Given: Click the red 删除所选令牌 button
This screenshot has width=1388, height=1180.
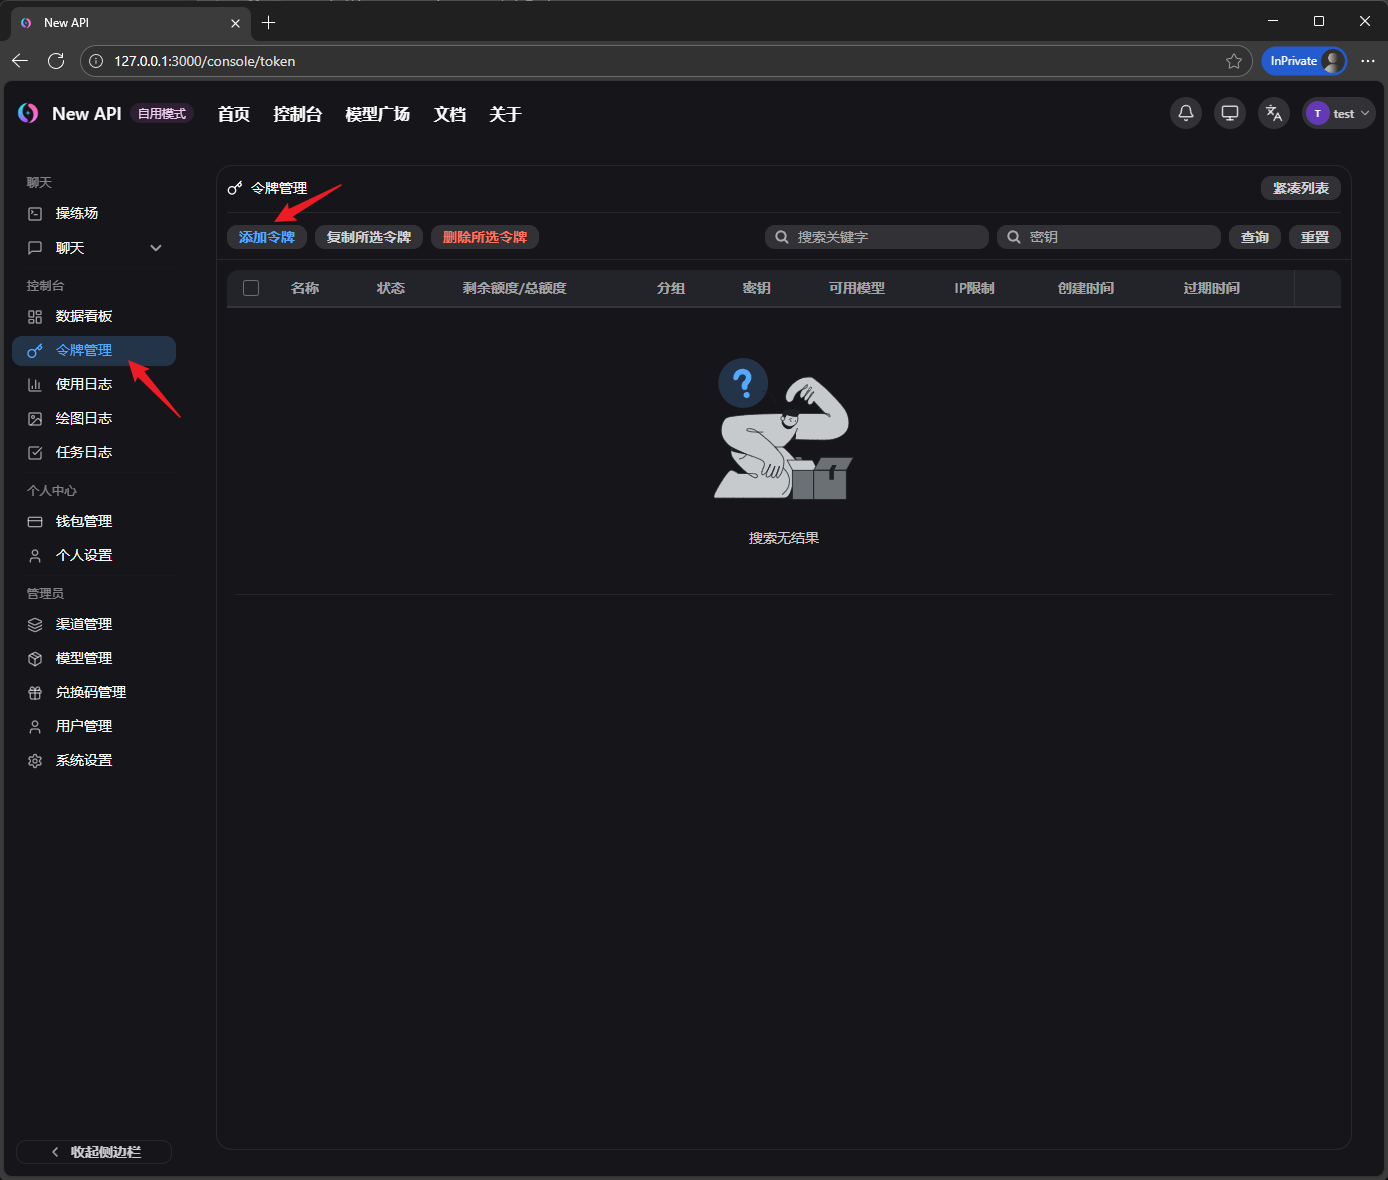Looking at the screenshot, I should point(484,237).
